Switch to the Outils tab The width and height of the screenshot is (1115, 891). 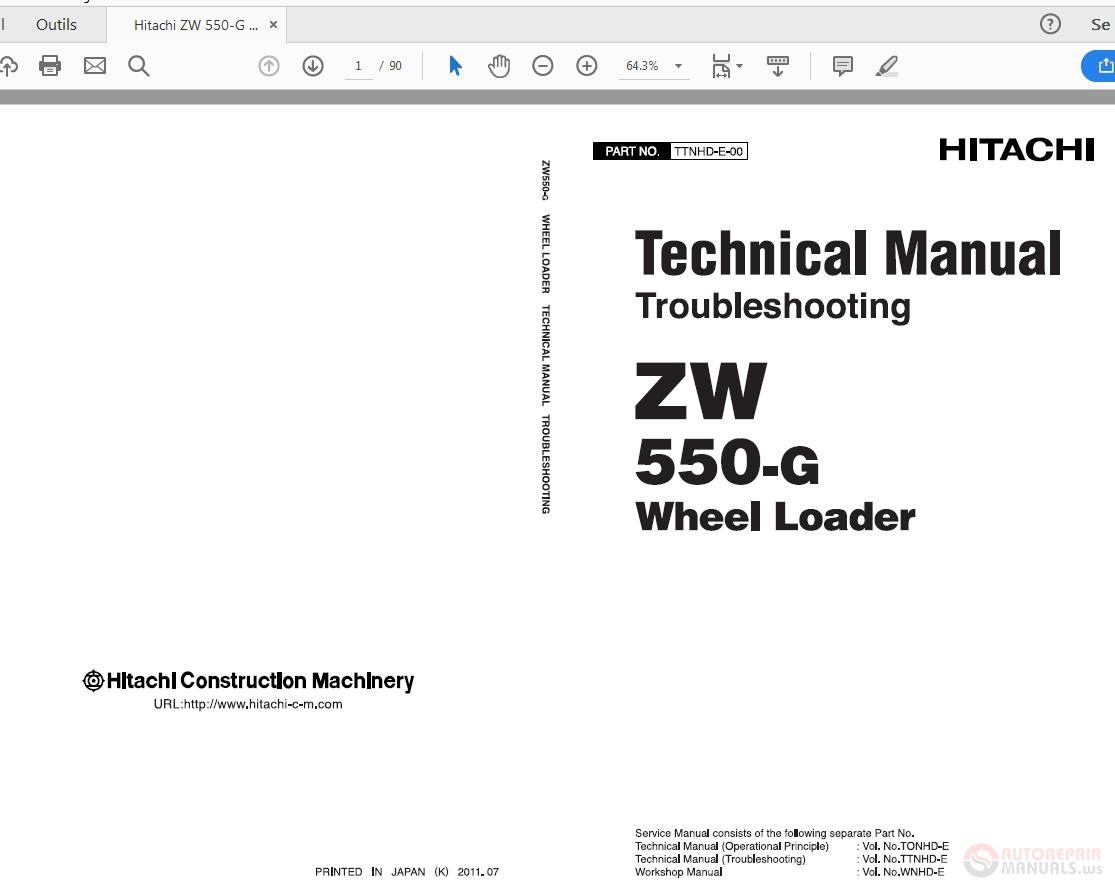click(56, 24)
